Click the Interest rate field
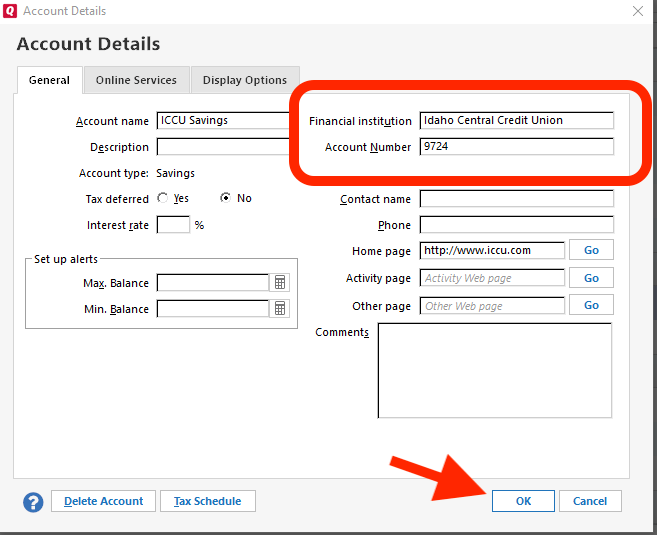This screenshot has height=535, width=657. [173, 225]
